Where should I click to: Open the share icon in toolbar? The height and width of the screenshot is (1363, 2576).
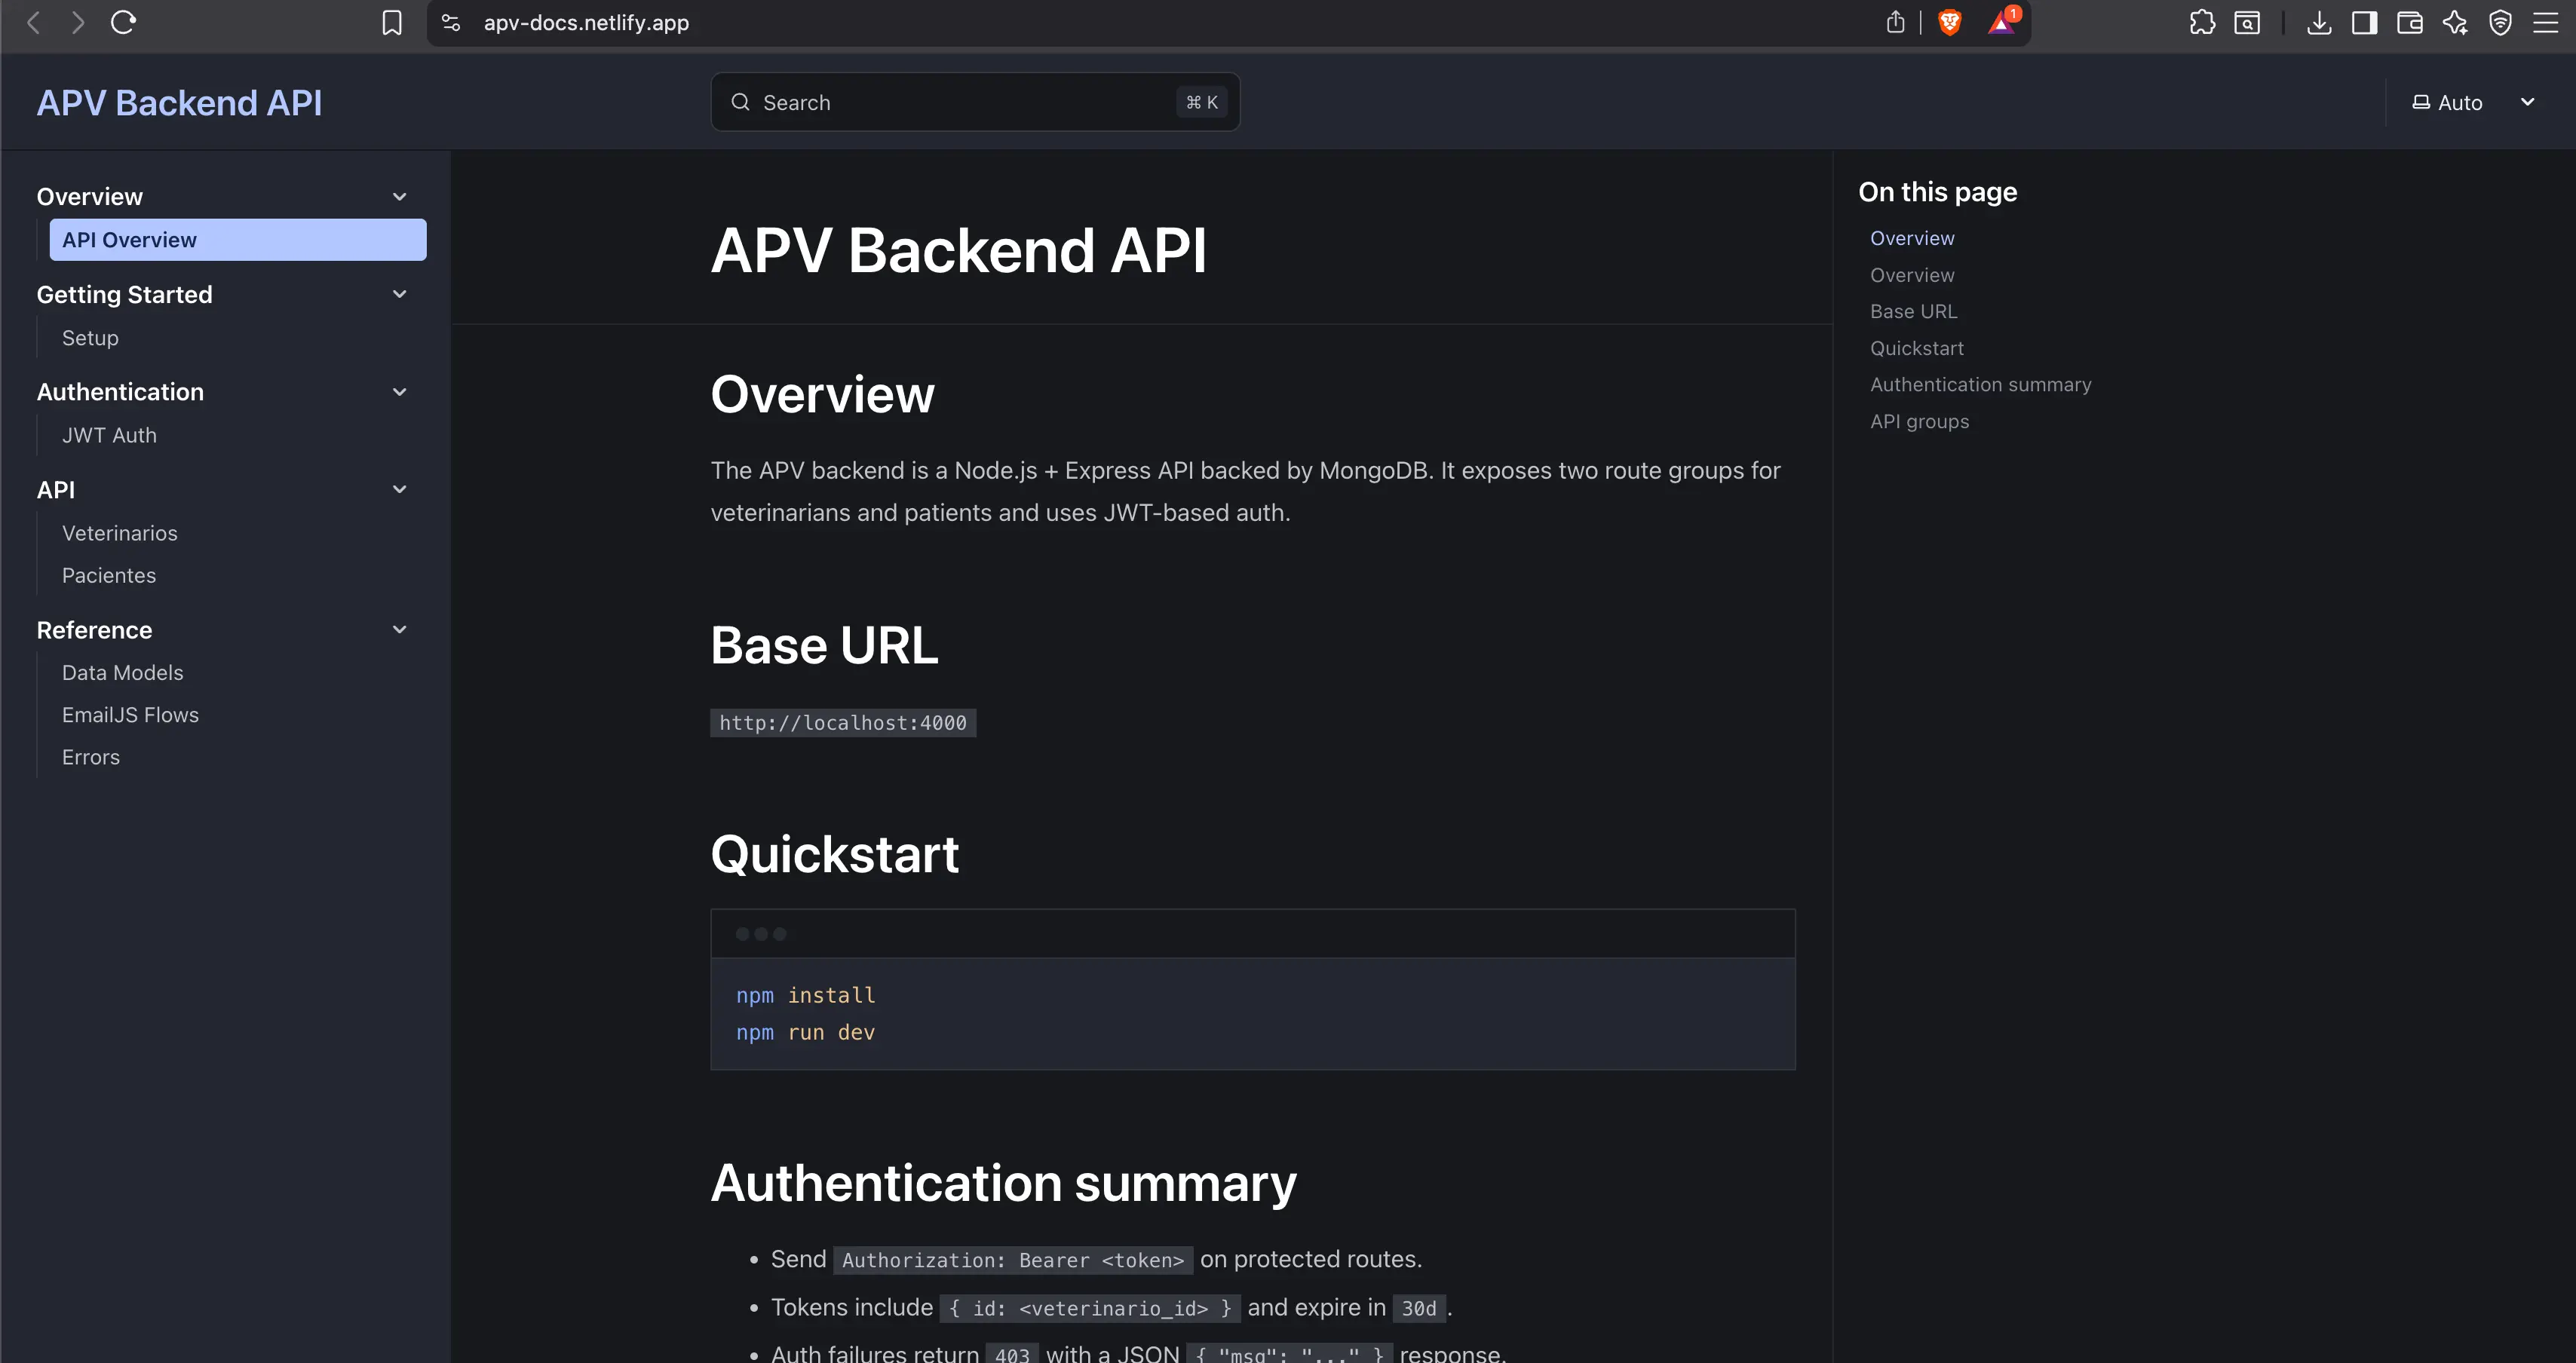click(x=1895, y=22)
